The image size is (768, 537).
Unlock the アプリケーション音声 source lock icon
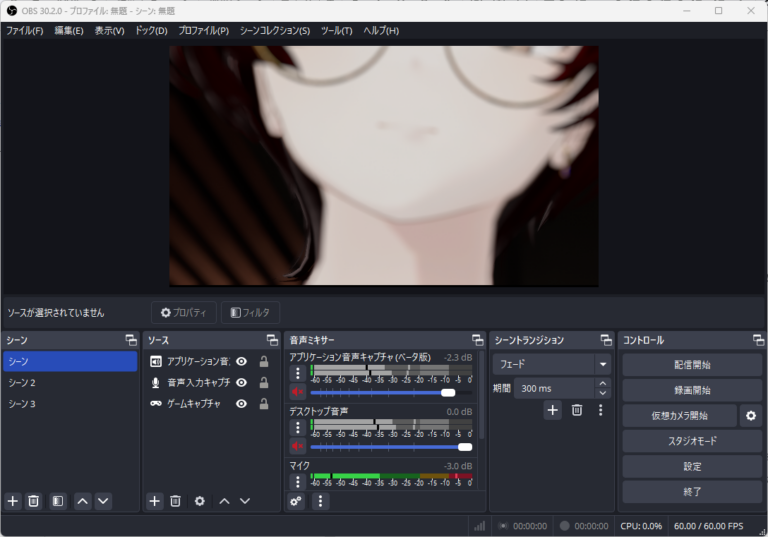point(264,362)
